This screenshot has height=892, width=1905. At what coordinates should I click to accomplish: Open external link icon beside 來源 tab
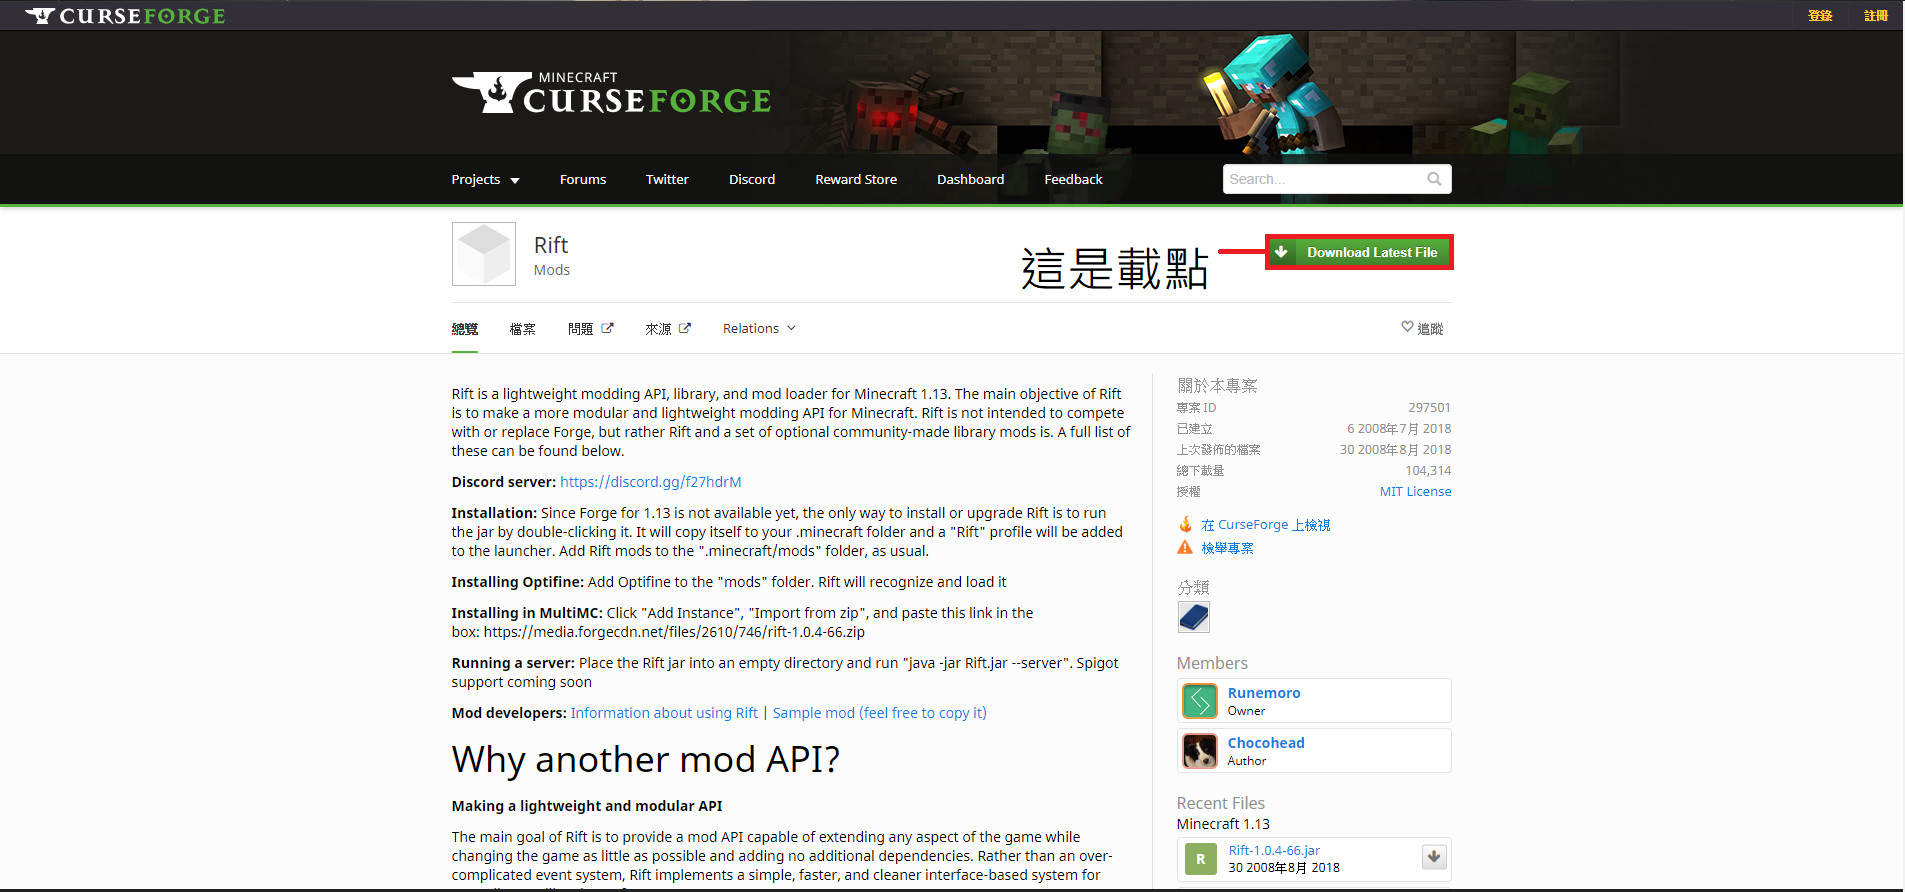(684, 328)
